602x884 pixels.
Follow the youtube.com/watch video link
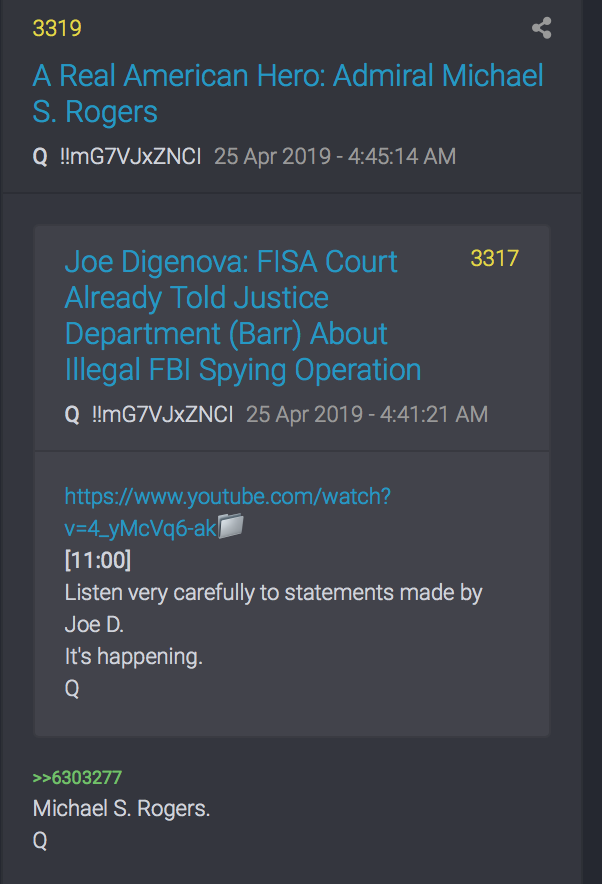click(x=227, y=512)
